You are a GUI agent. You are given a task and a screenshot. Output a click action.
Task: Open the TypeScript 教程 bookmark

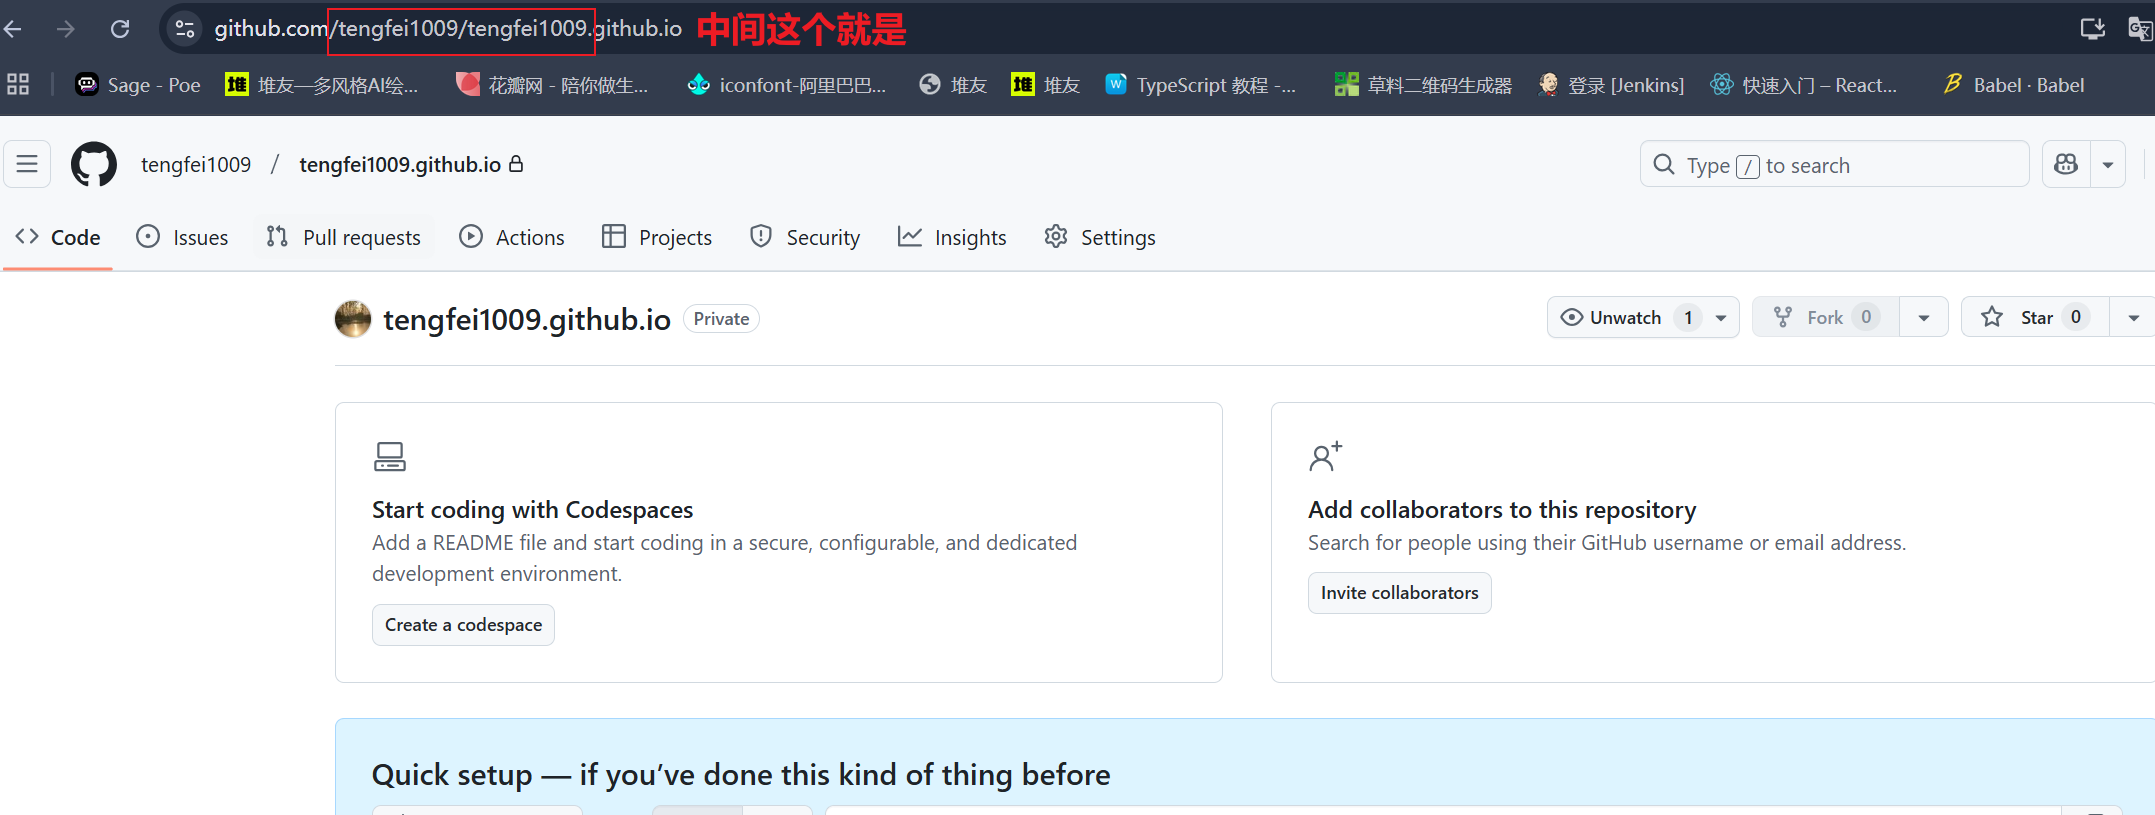[1201, 85]
